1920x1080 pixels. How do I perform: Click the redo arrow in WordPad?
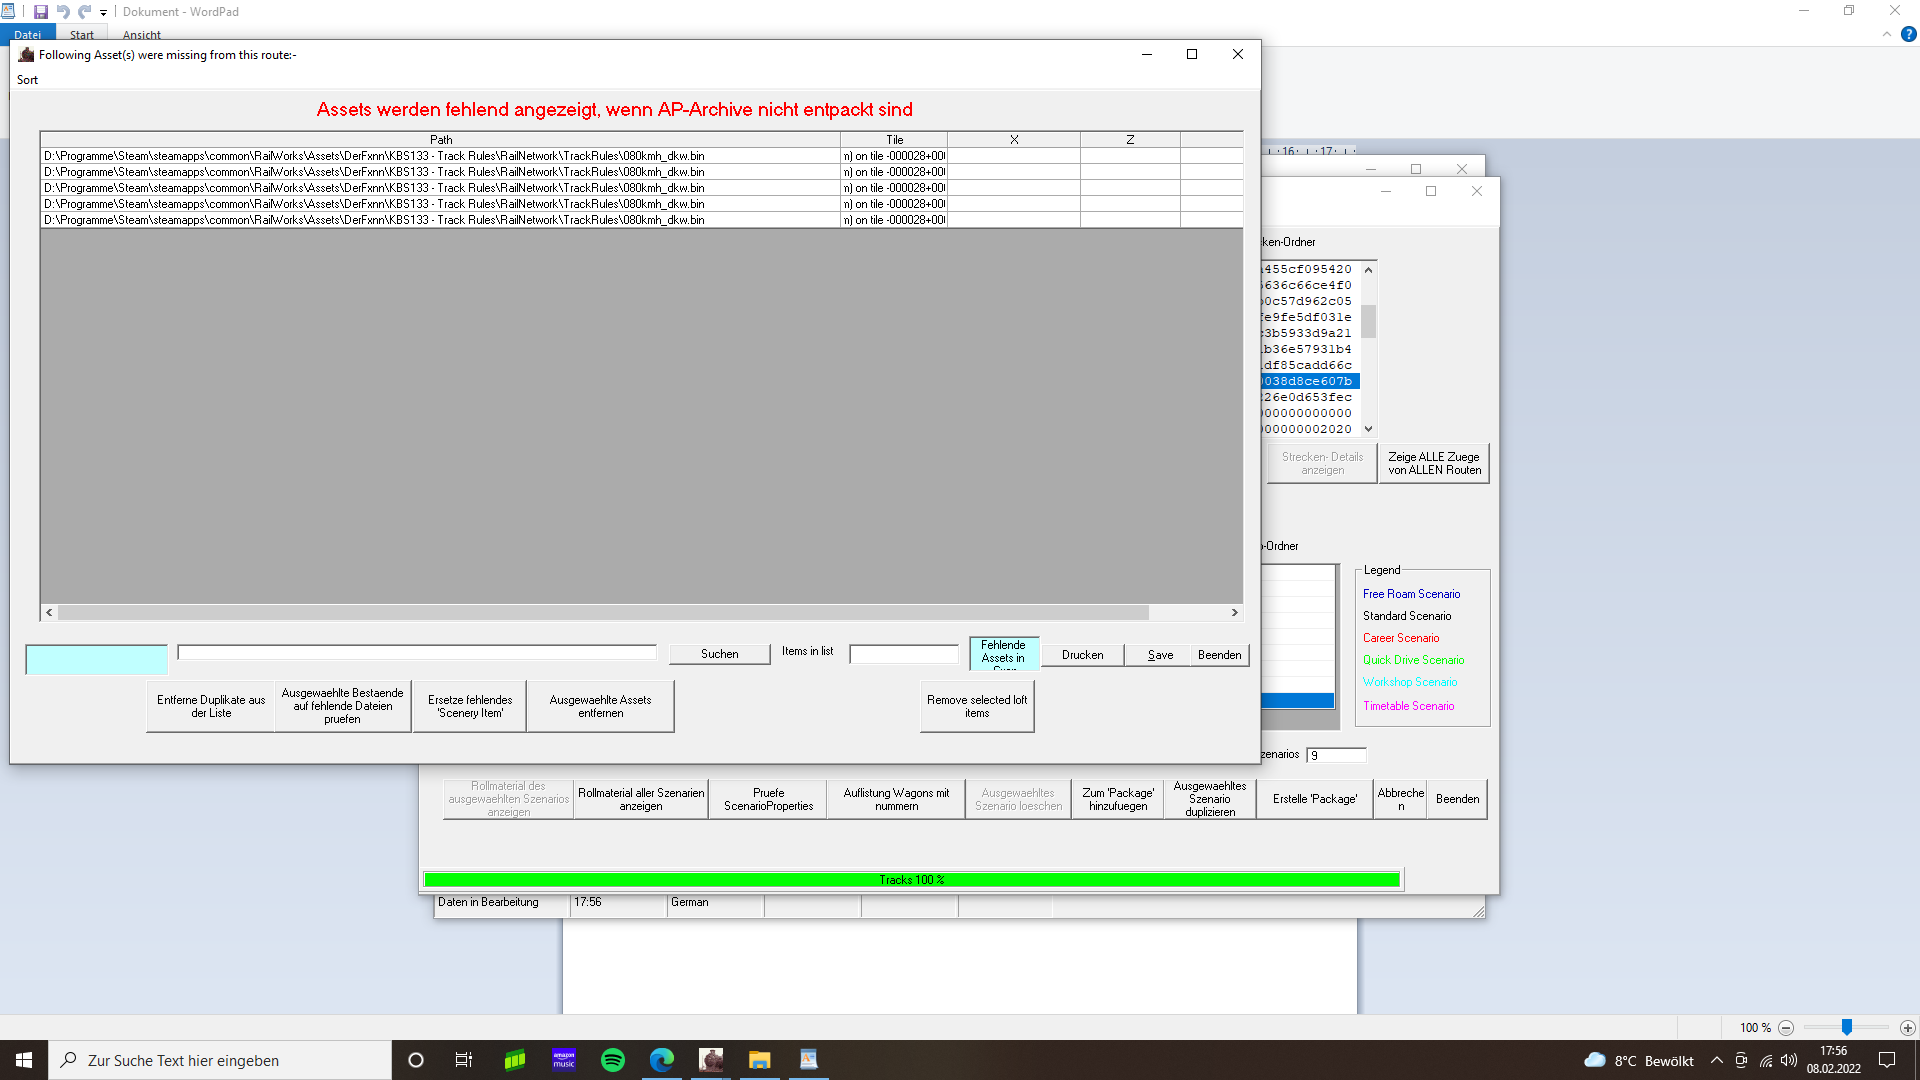[x=85, y=12]
